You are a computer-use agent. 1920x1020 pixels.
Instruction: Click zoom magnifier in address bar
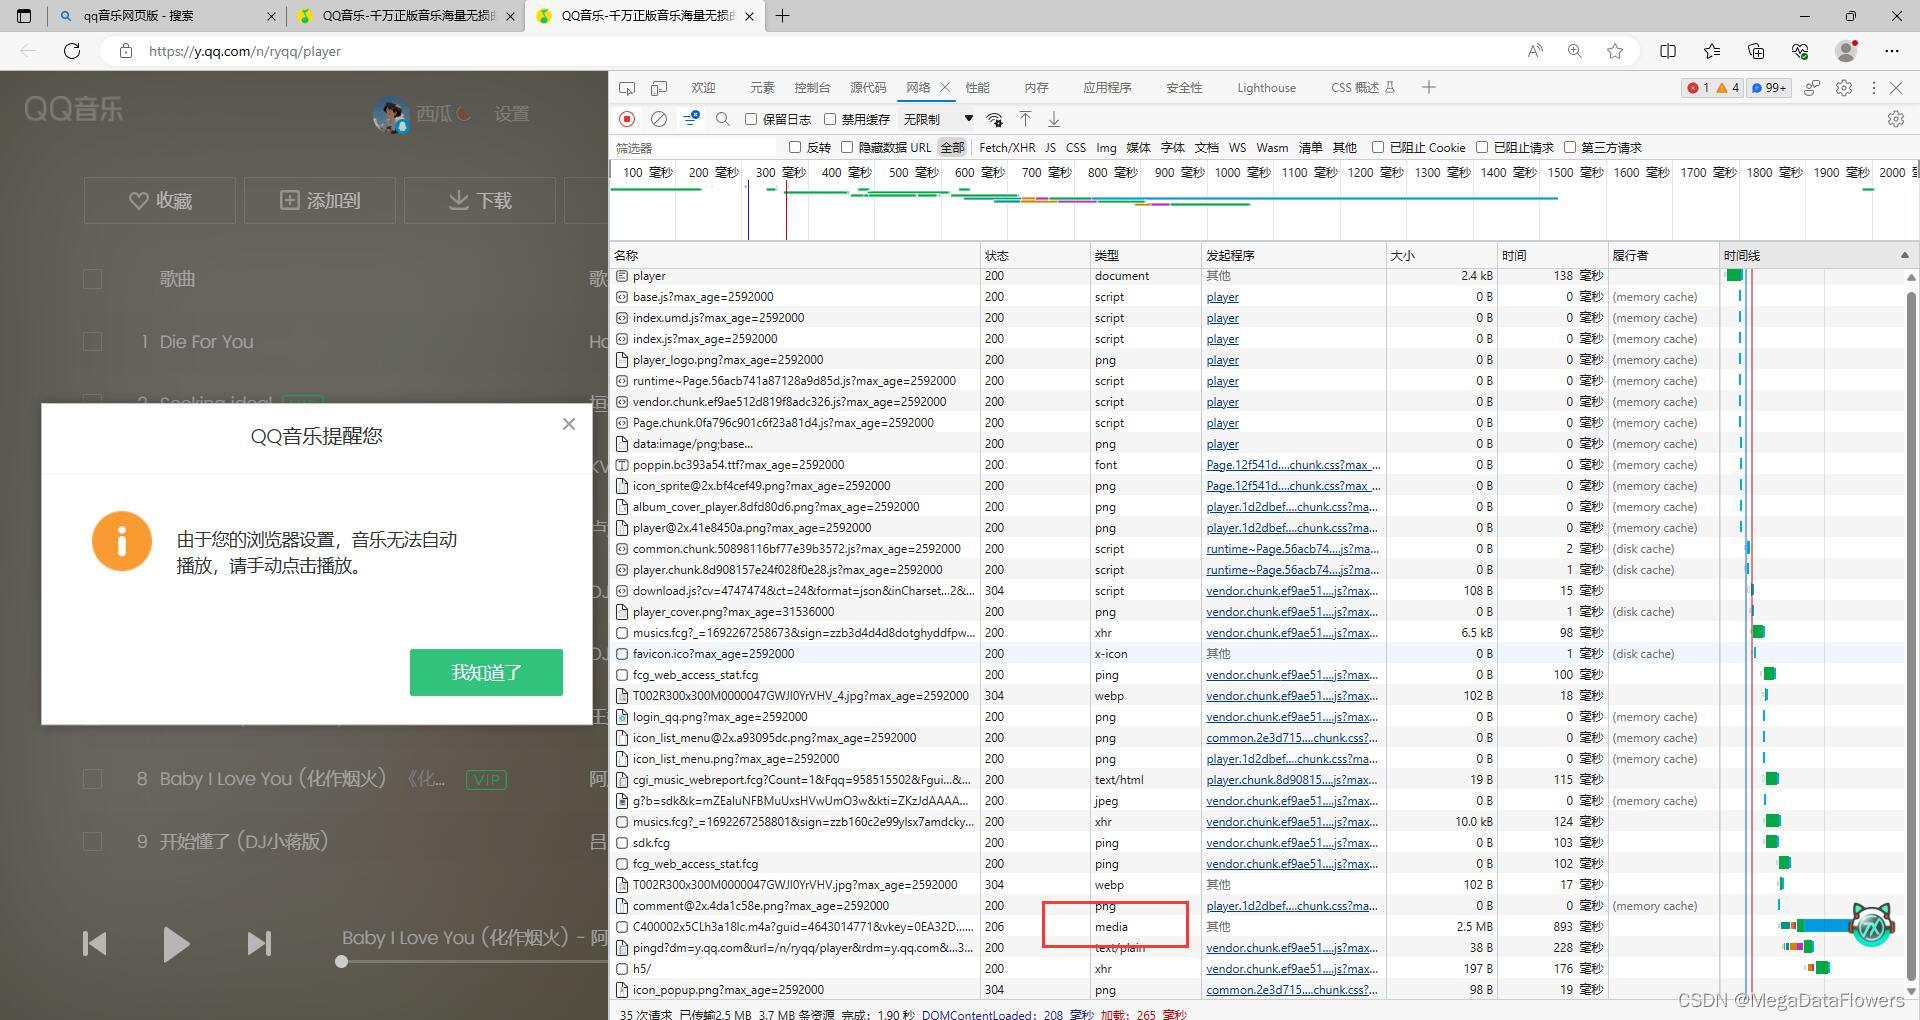(x=1575, y=51)
